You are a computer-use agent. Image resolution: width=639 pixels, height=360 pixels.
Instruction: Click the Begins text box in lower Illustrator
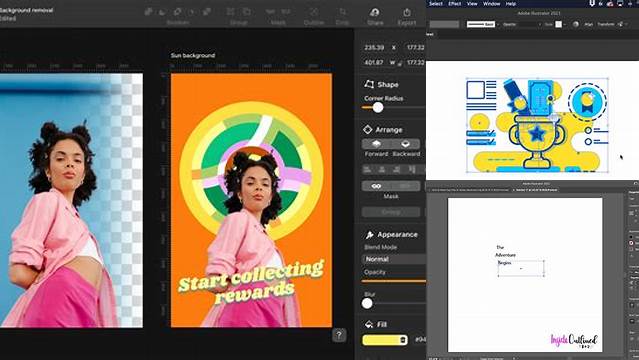521,268
